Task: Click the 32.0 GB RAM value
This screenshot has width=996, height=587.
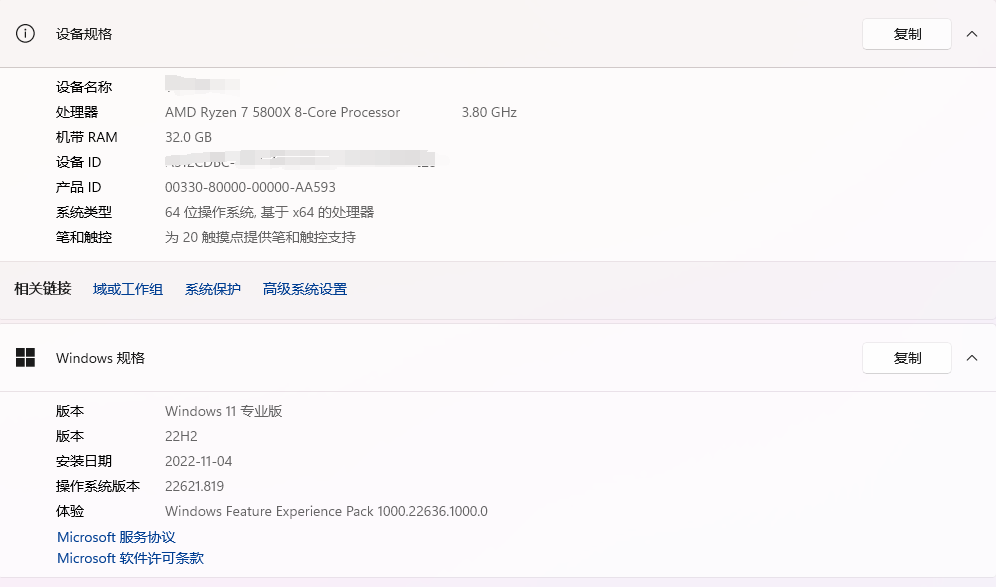Action: (x=189, y=137)
